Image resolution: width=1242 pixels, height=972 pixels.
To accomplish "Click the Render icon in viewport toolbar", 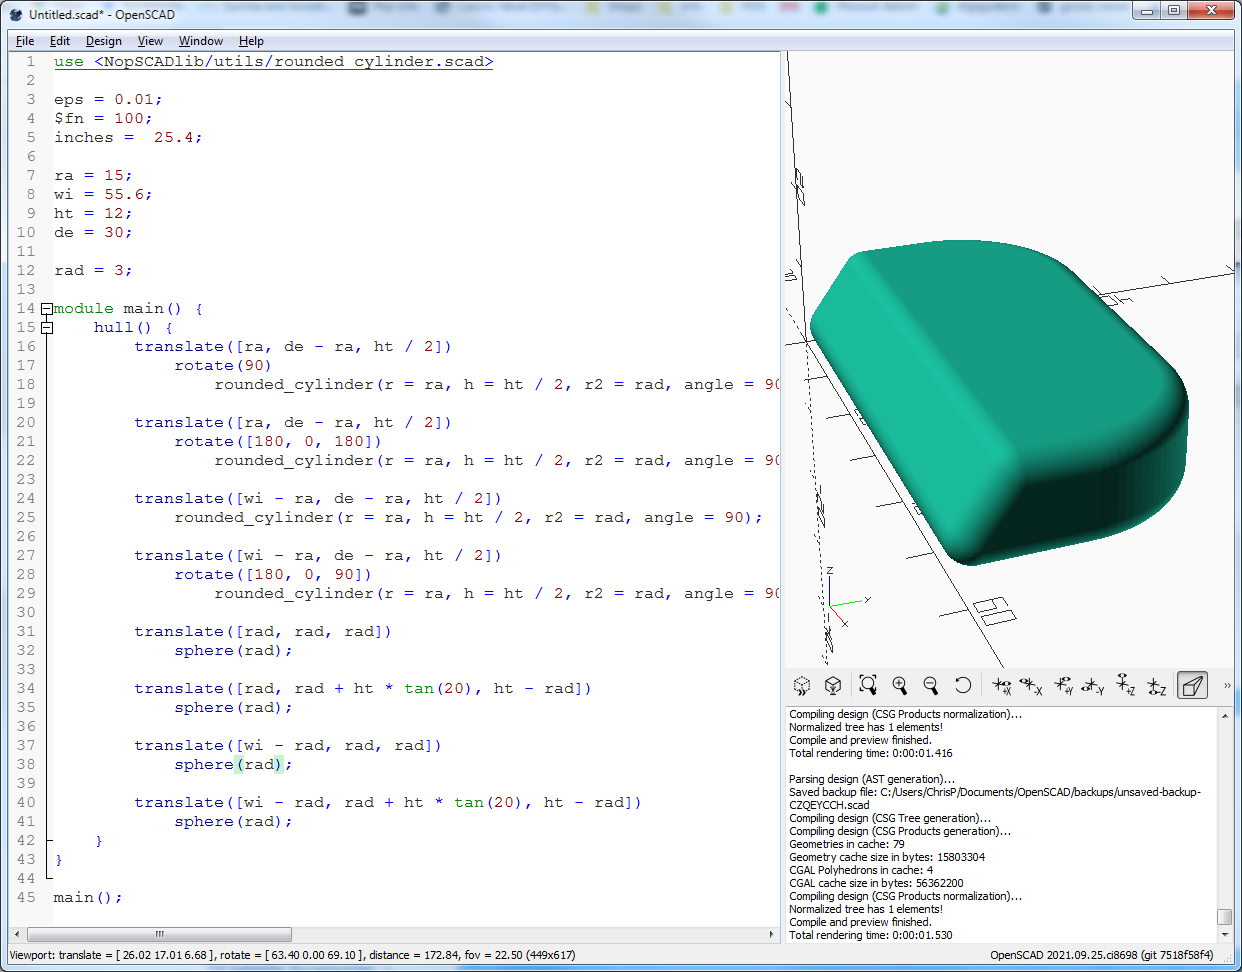I will [x=832, y=685].
